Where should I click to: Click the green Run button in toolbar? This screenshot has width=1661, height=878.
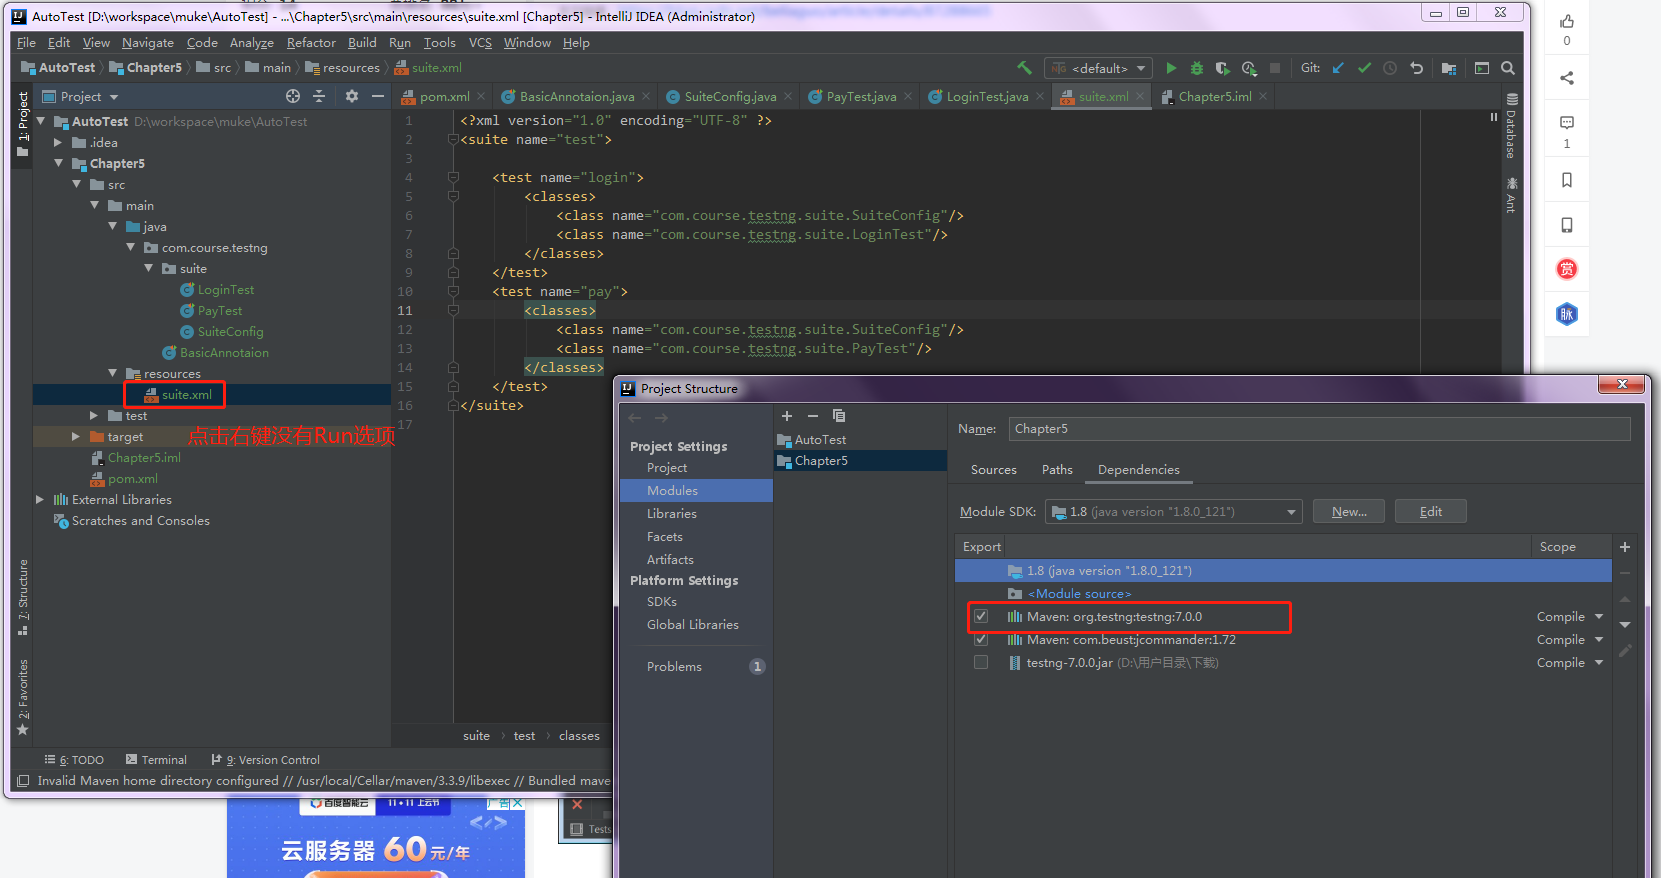[1171, 68]
